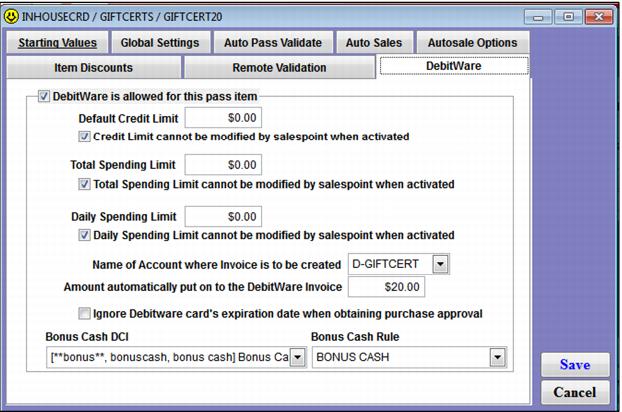Click the Bonus Cash DCI label

click(87, 337)
